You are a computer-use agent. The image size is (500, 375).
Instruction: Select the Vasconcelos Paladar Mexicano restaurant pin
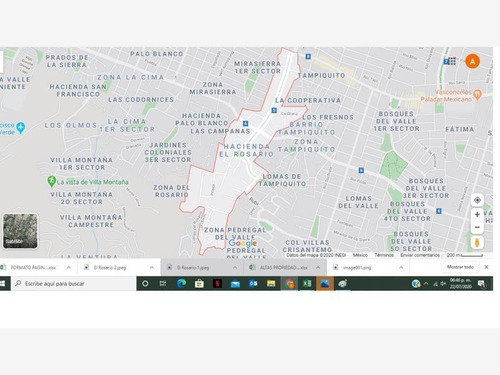coord(477,94)
